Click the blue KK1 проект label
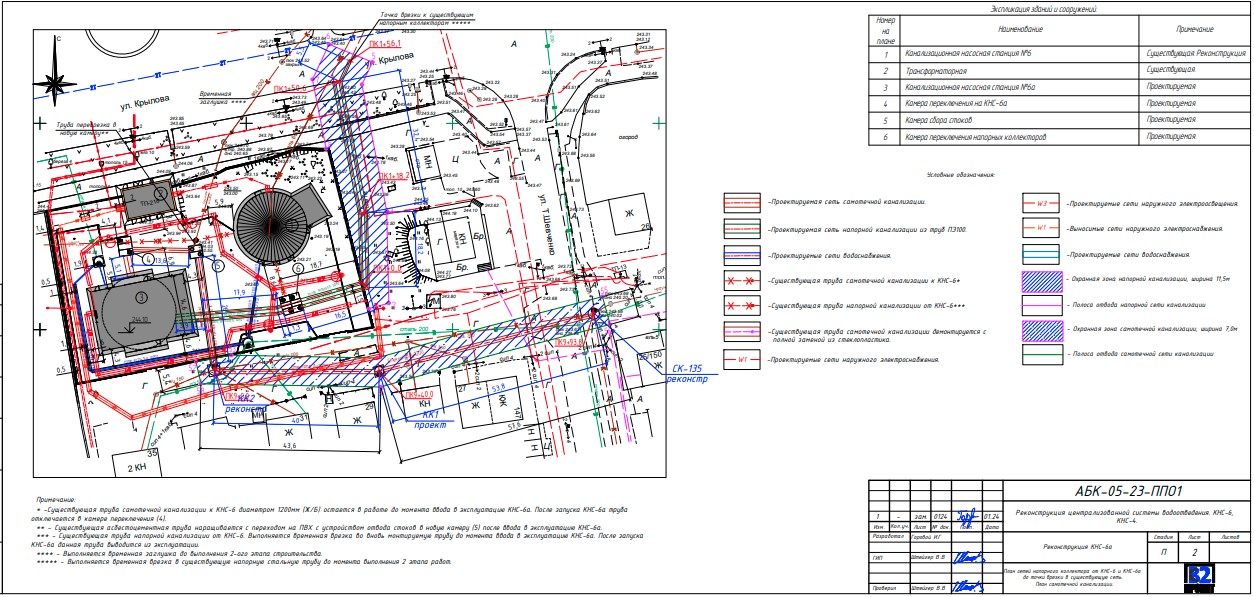Viewport: 1254px width, 597px height. 432,417
